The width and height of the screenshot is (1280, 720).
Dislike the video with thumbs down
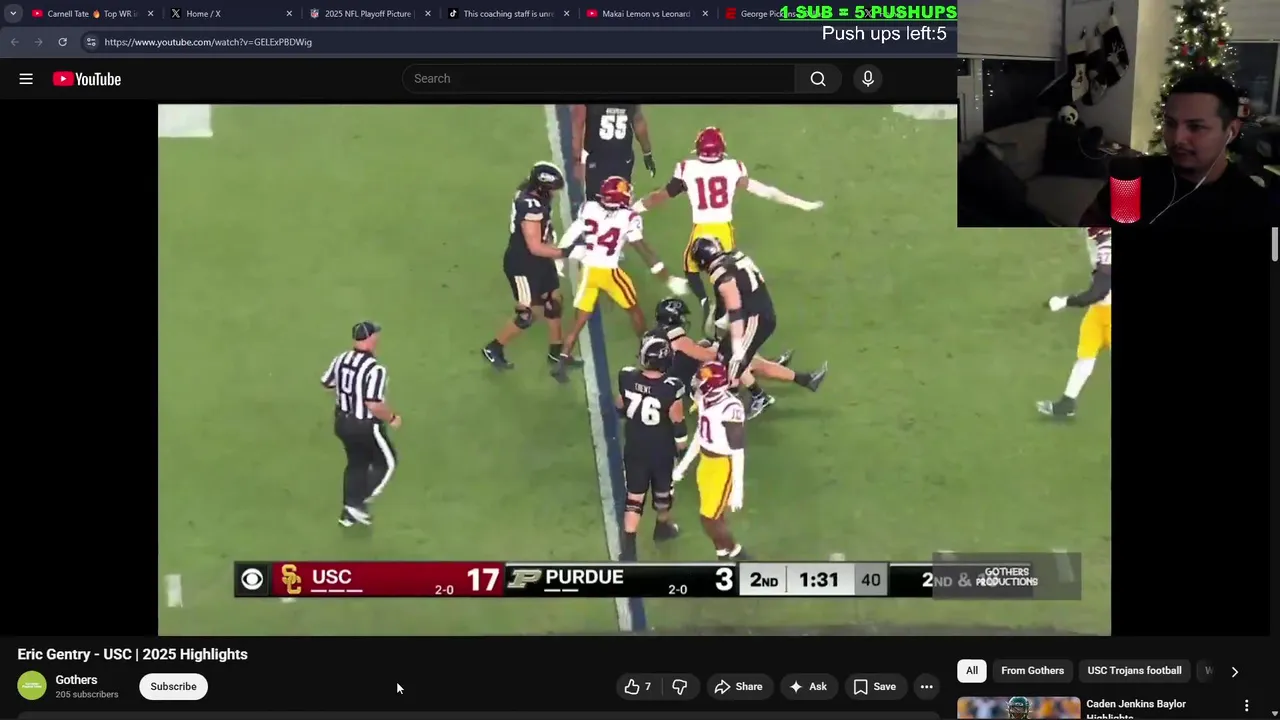pyautogui.click(x=680, y=687)
